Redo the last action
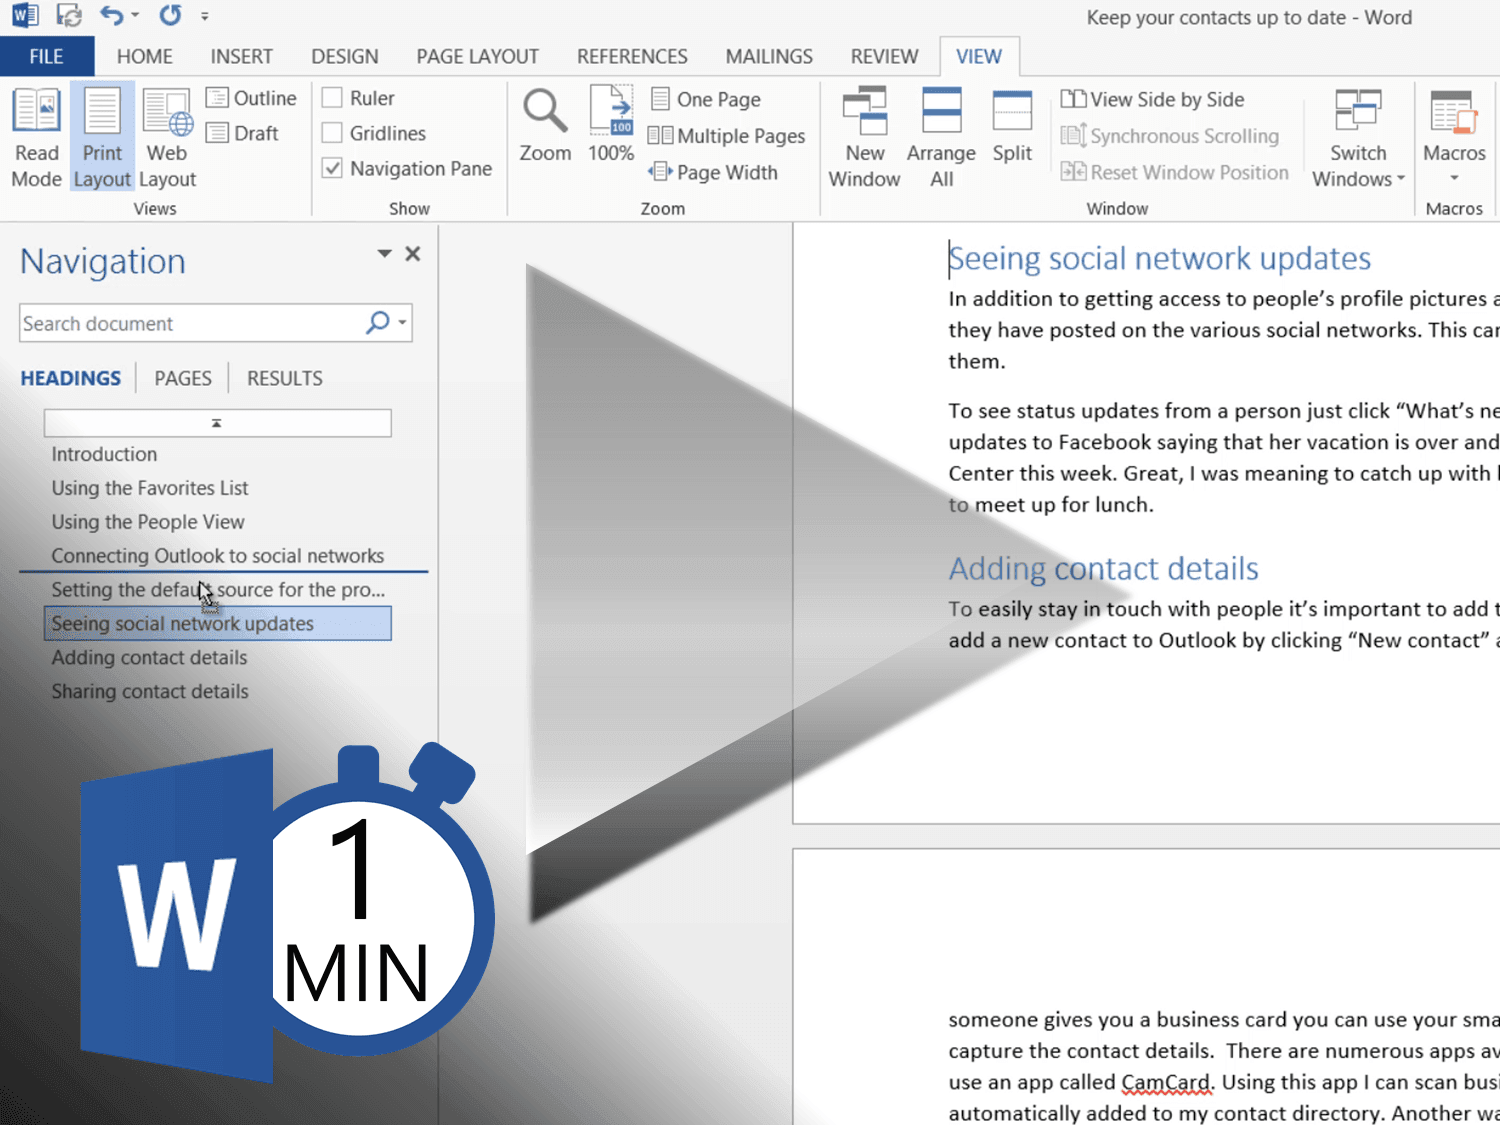 point(171,15)
